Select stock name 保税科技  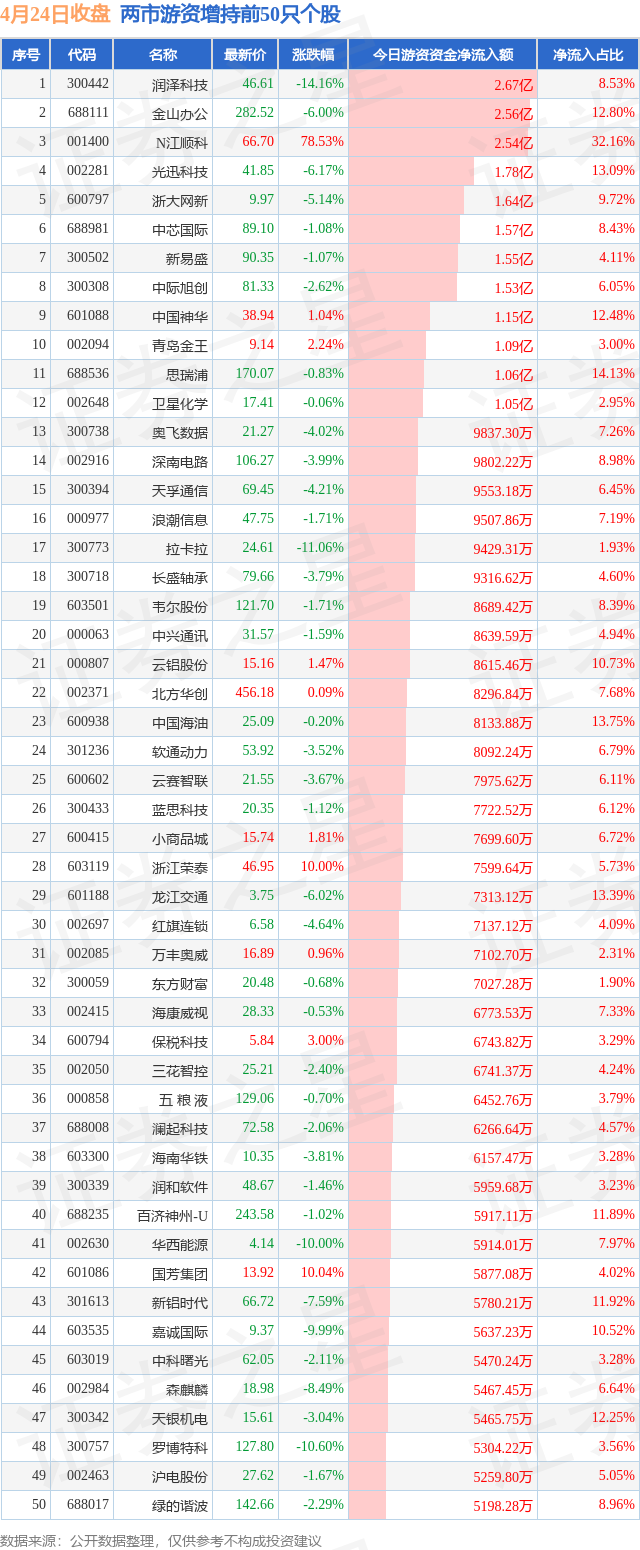[180, 1041]
